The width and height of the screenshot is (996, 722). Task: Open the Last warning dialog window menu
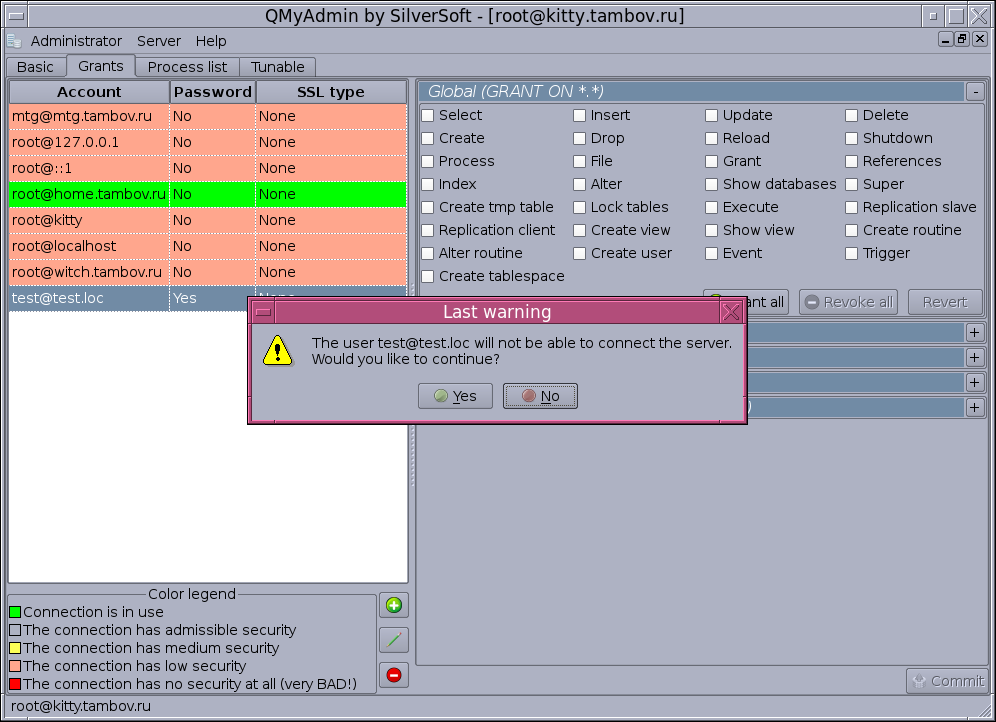pyautogui.click(x=262, y=312)
